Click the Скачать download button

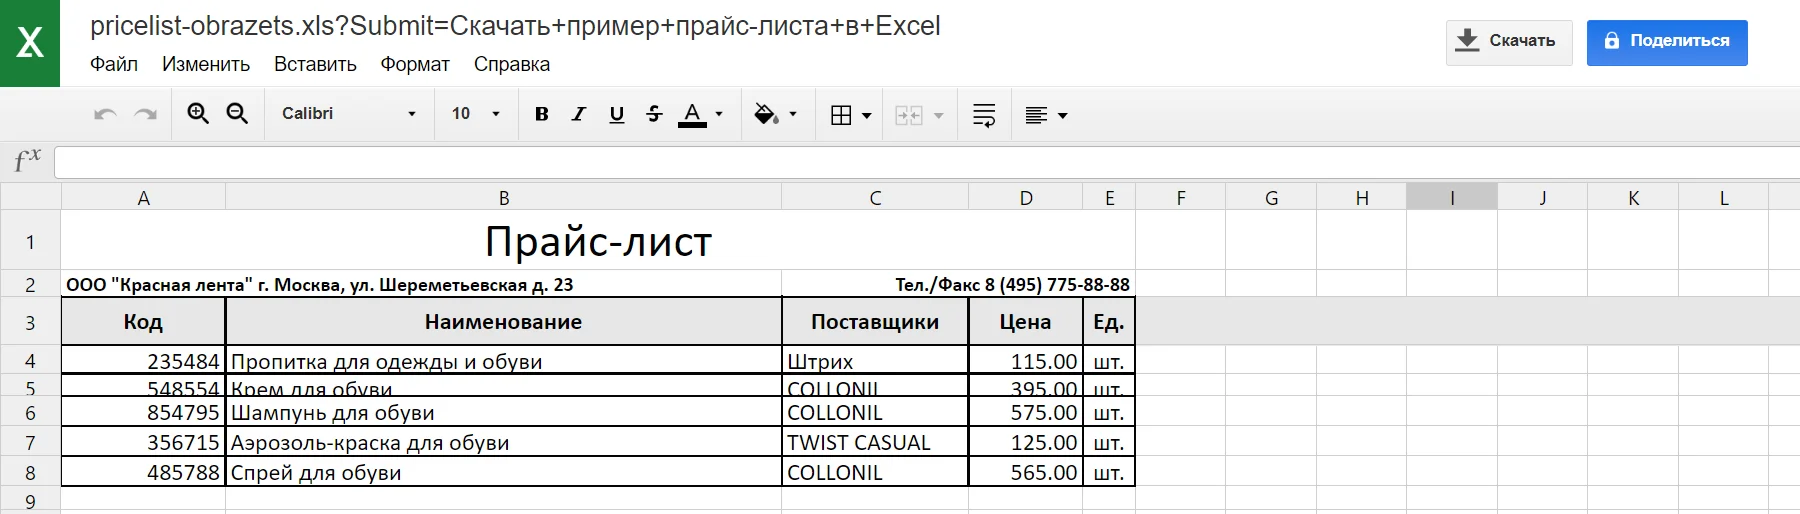click(1508, 42)
